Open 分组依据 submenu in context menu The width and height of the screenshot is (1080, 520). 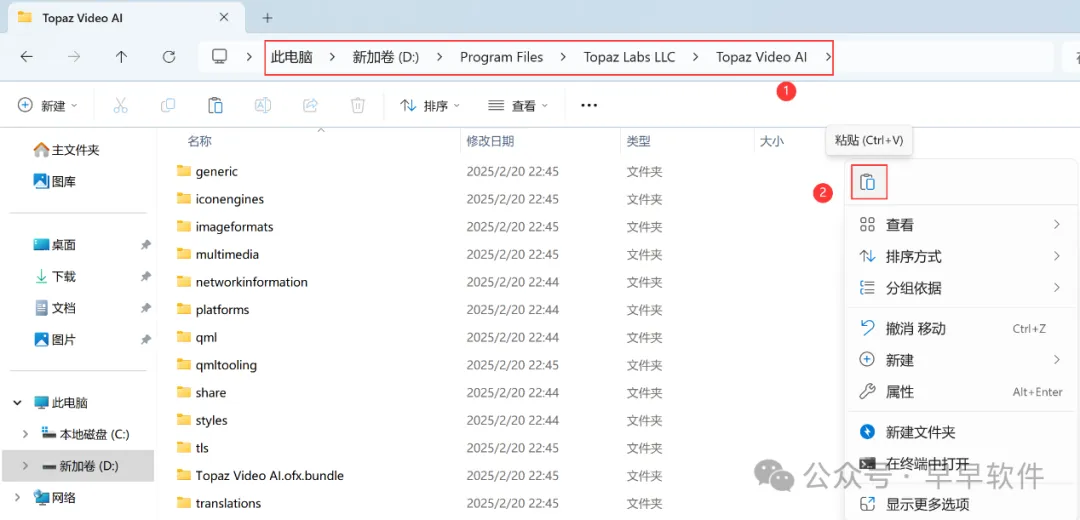[x=961, y=288]
